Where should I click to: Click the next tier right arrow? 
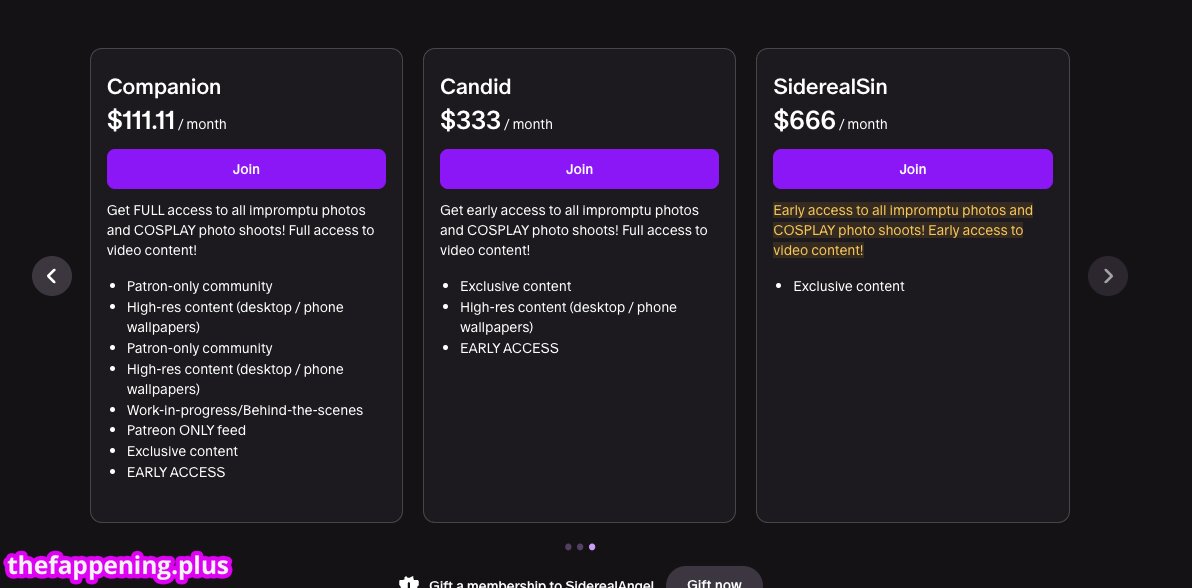[1107, 276]
